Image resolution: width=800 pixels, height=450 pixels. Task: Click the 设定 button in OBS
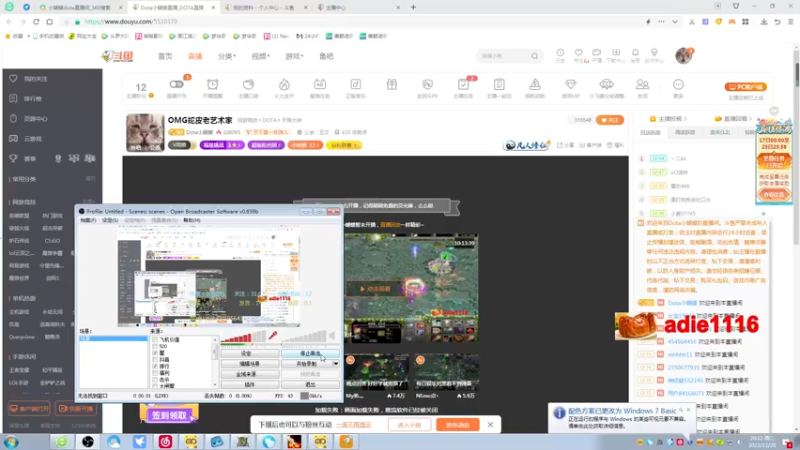pos(249,354)
